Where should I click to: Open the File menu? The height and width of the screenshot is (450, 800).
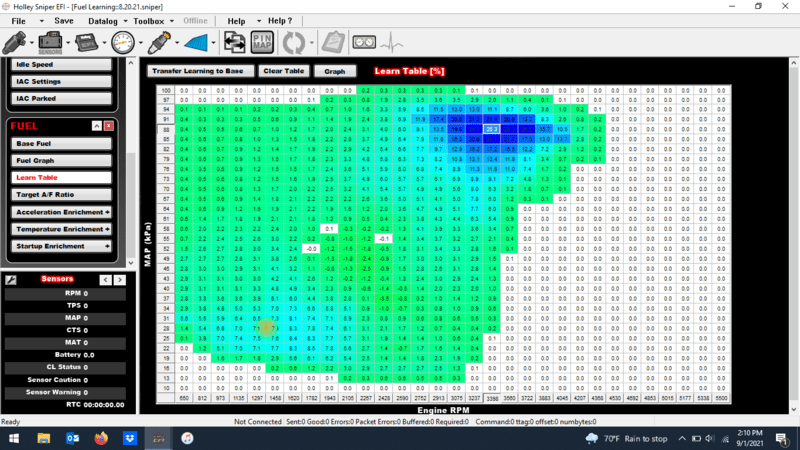18,21
